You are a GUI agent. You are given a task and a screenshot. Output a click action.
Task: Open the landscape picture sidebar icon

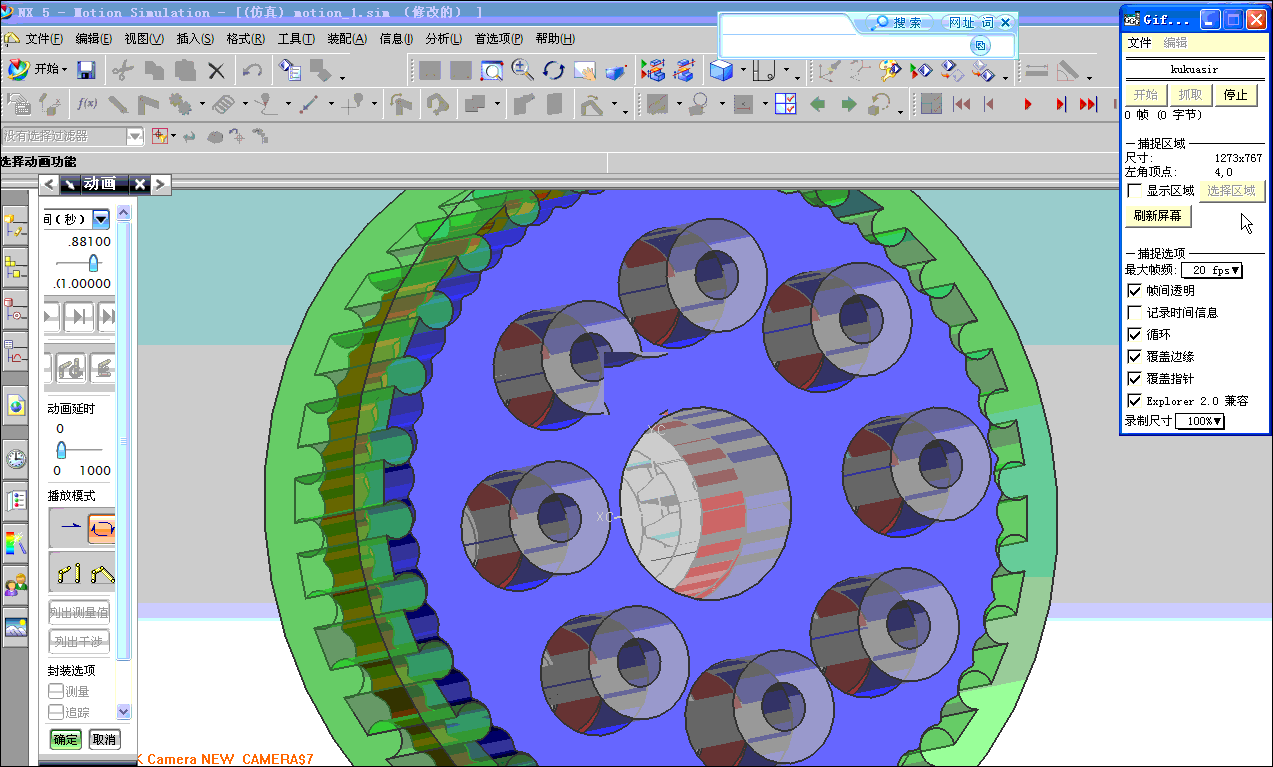(15, 627)
